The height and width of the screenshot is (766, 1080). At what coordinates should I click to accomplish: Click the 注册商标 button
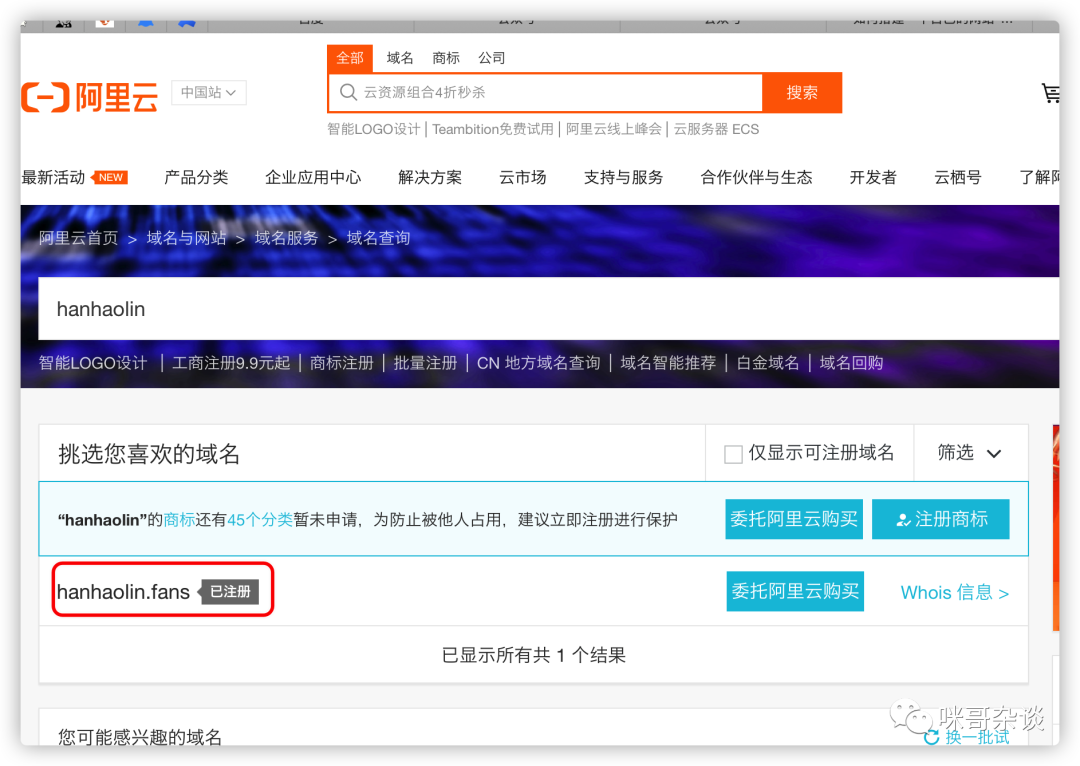[941, 519]
